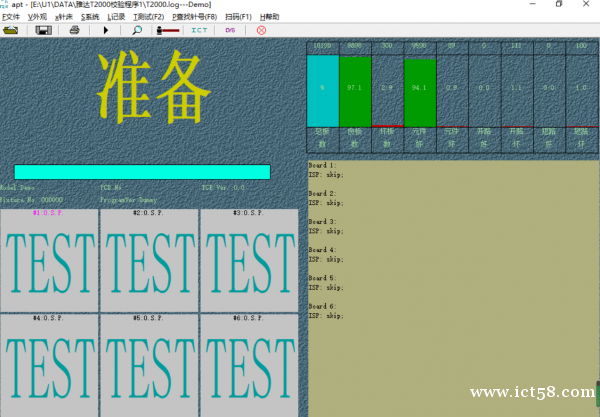Select the #1 TEST board panel

(49, 260)
